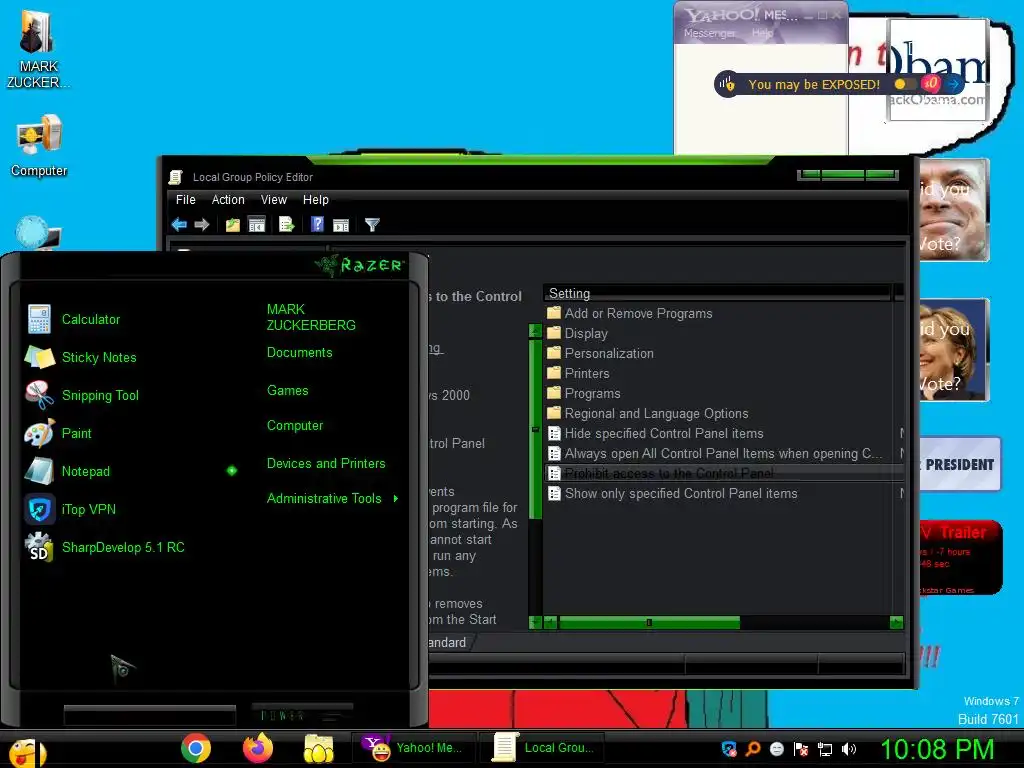Go forward with the Policy Editor forward arrow
The width and height of the screenshot is (1024, 768).
[x=202, y=225]
